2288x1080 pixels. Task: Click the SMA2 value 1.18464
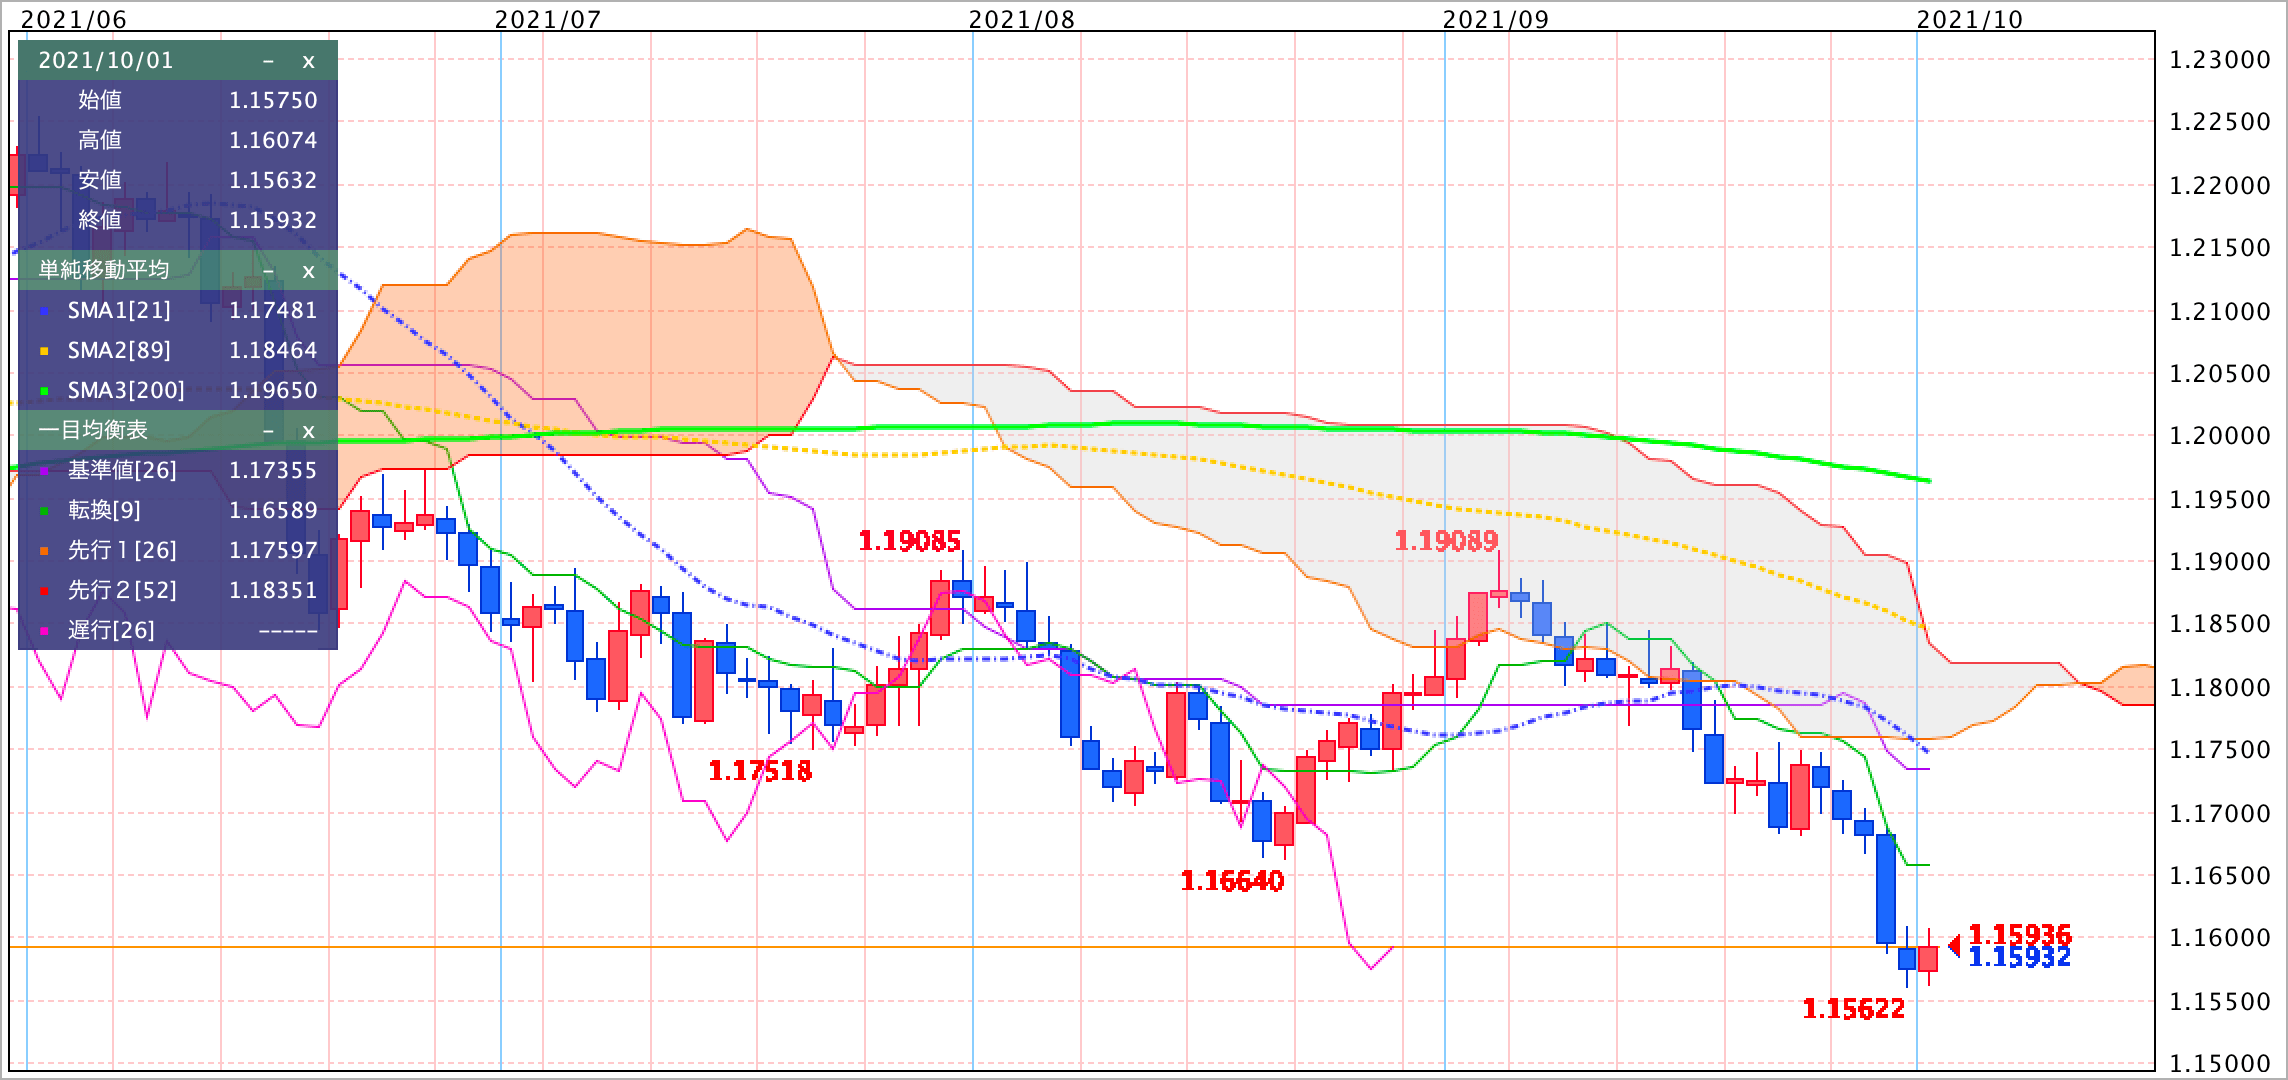(273, 351)
